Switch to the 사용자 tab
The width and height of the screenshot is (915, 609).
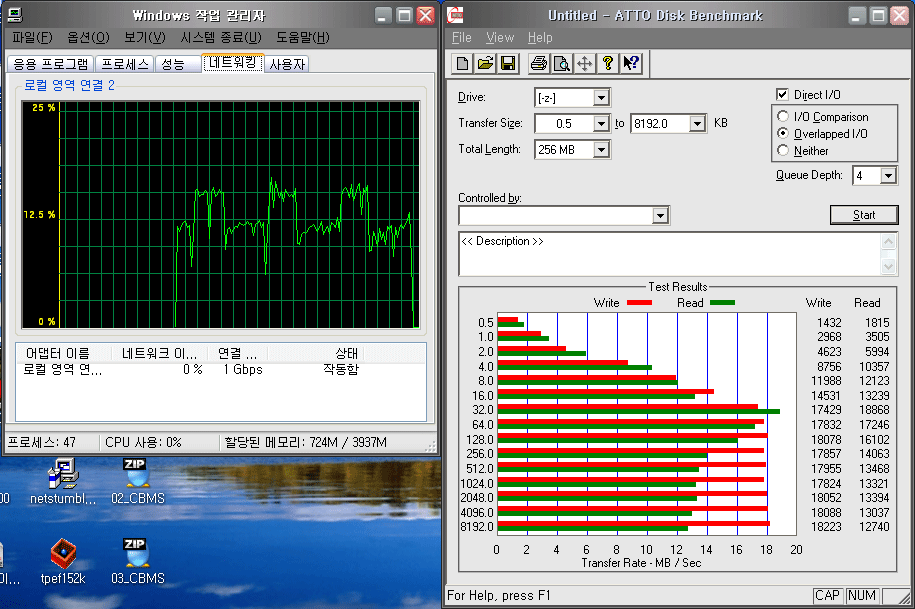[x=287, y=64]
